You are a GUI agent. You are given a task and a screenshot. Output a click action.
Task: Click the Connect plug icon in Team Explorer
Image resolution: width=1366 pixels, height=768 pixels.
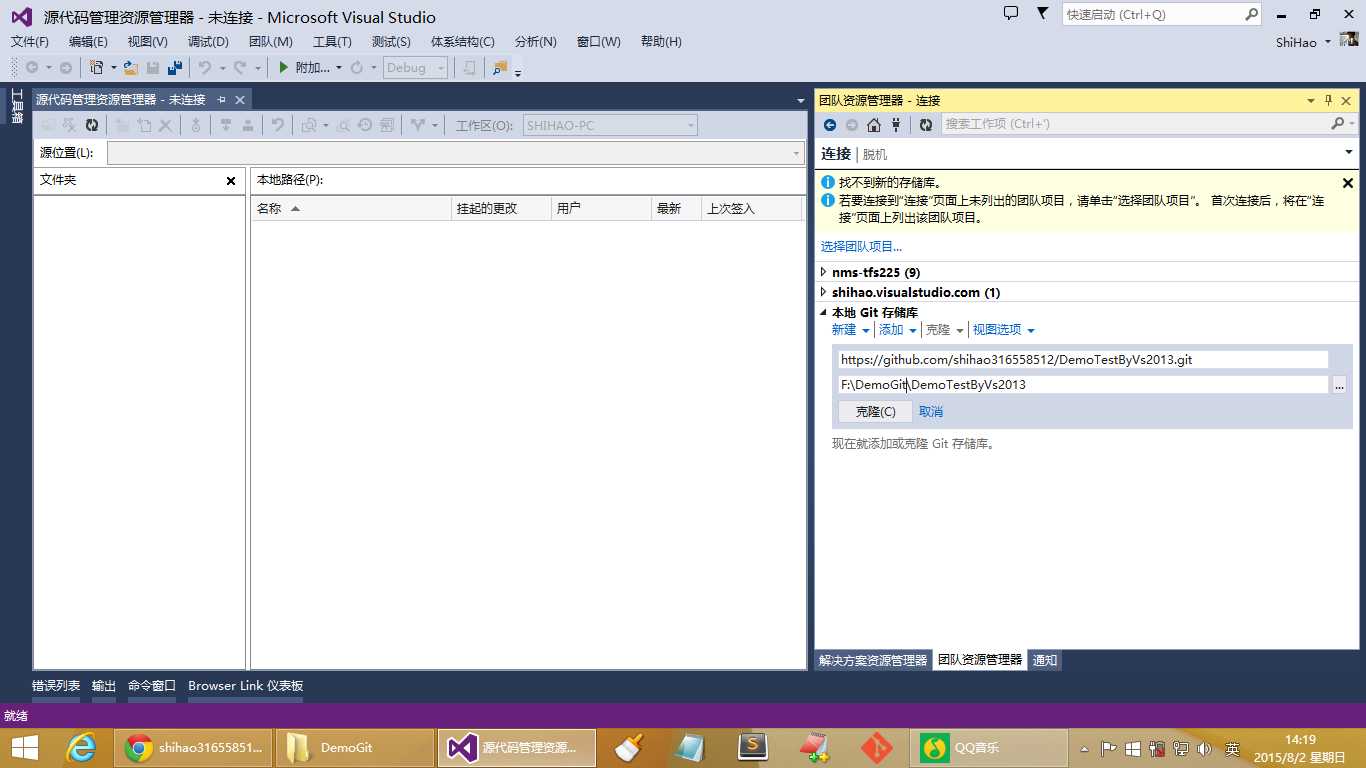(x=896, y=125)
